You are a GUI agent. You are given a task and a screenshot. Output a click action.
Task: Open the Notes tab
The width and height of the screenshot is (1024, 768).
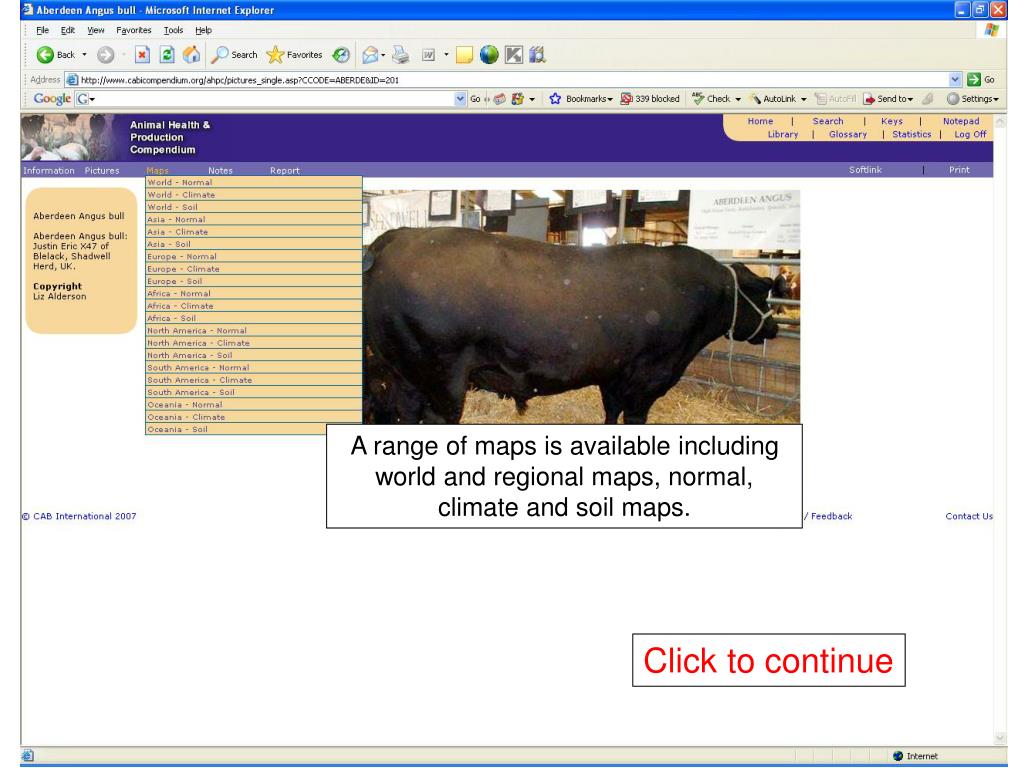tap(220, 170)
